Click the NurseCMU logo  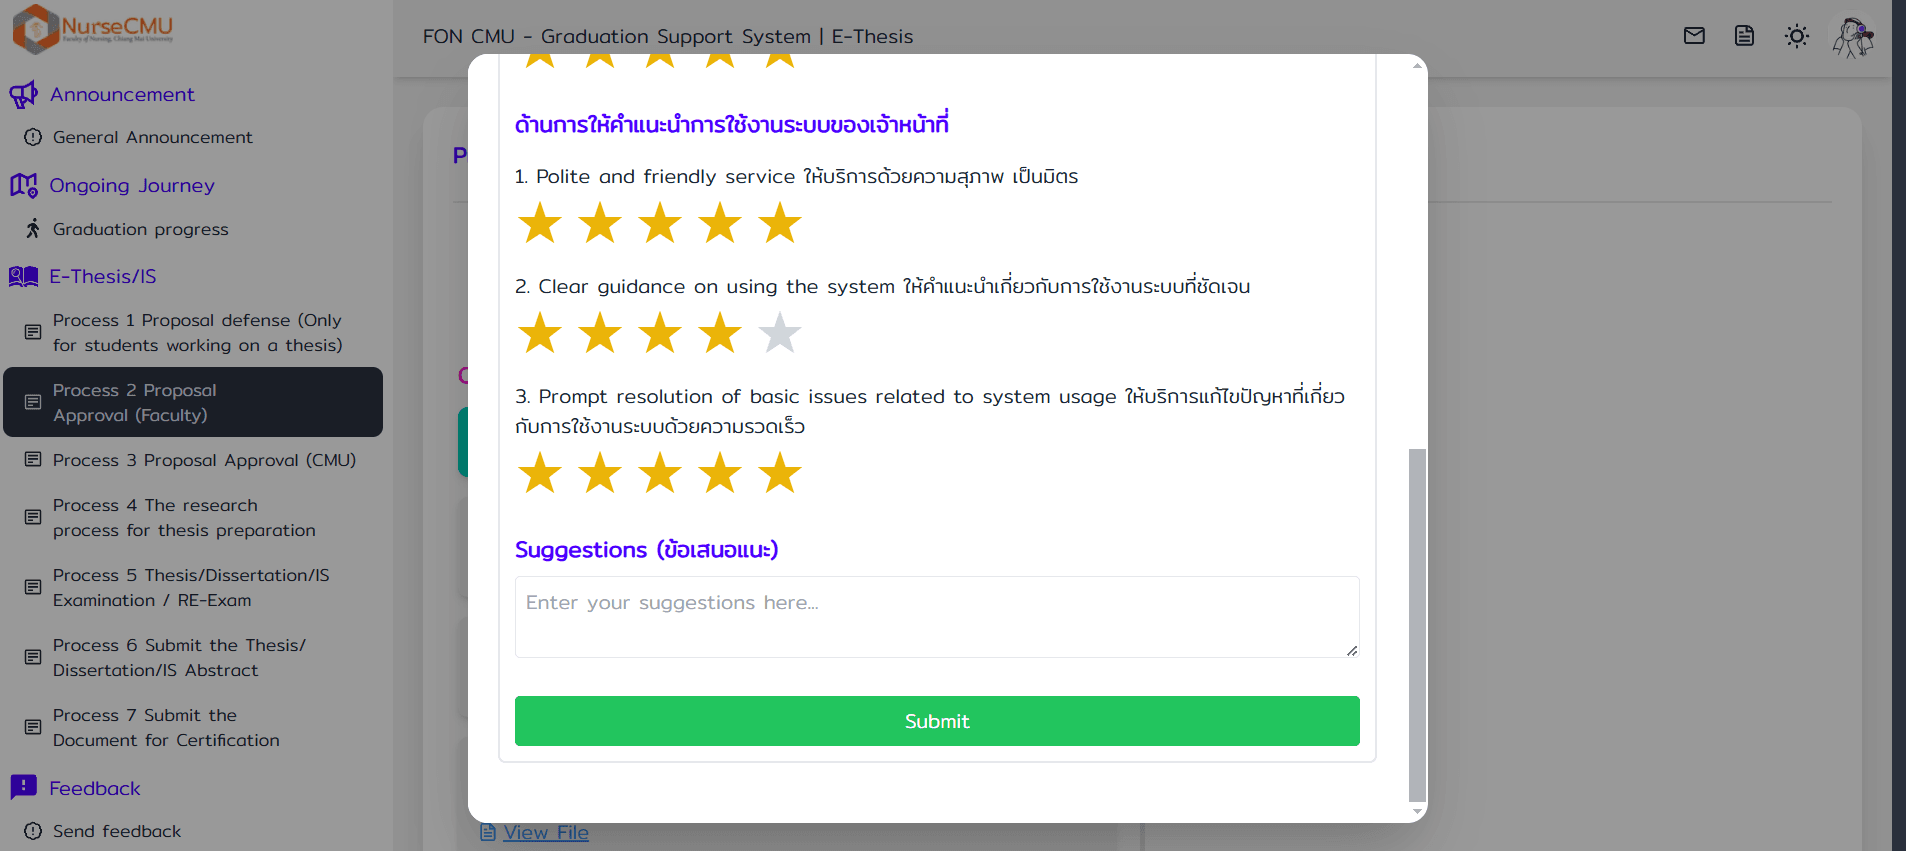click(x=93, y=28)
